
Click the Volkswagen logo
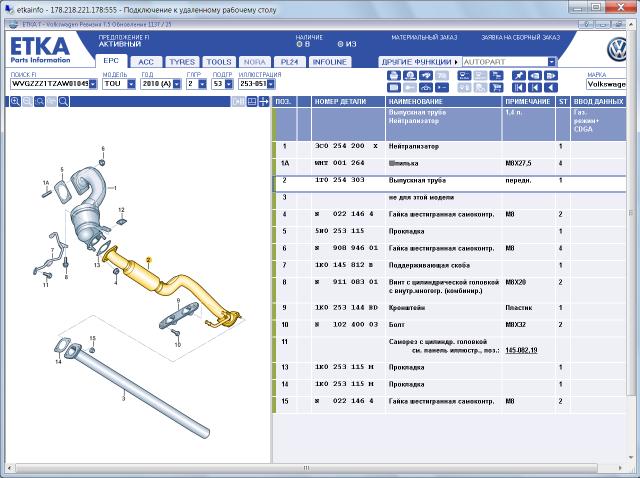coord(616,49)
